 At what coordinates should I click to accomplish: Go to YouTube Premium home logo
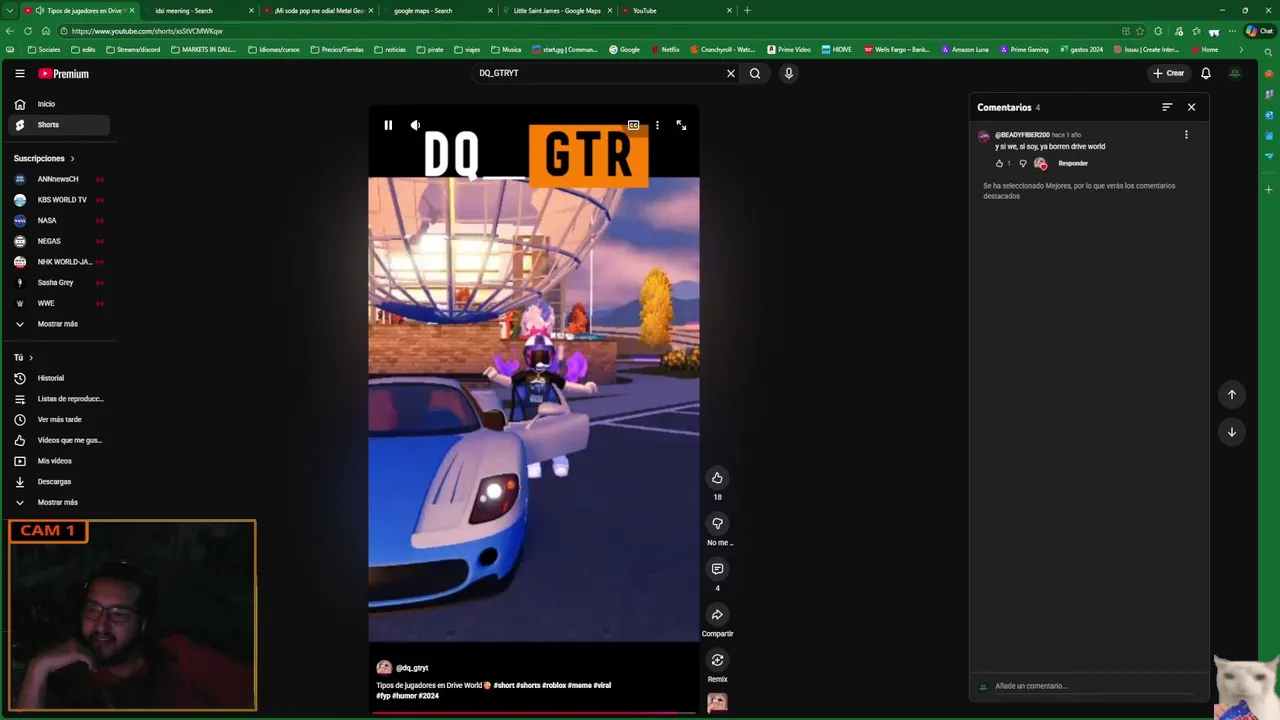click(x=64, y=73)
